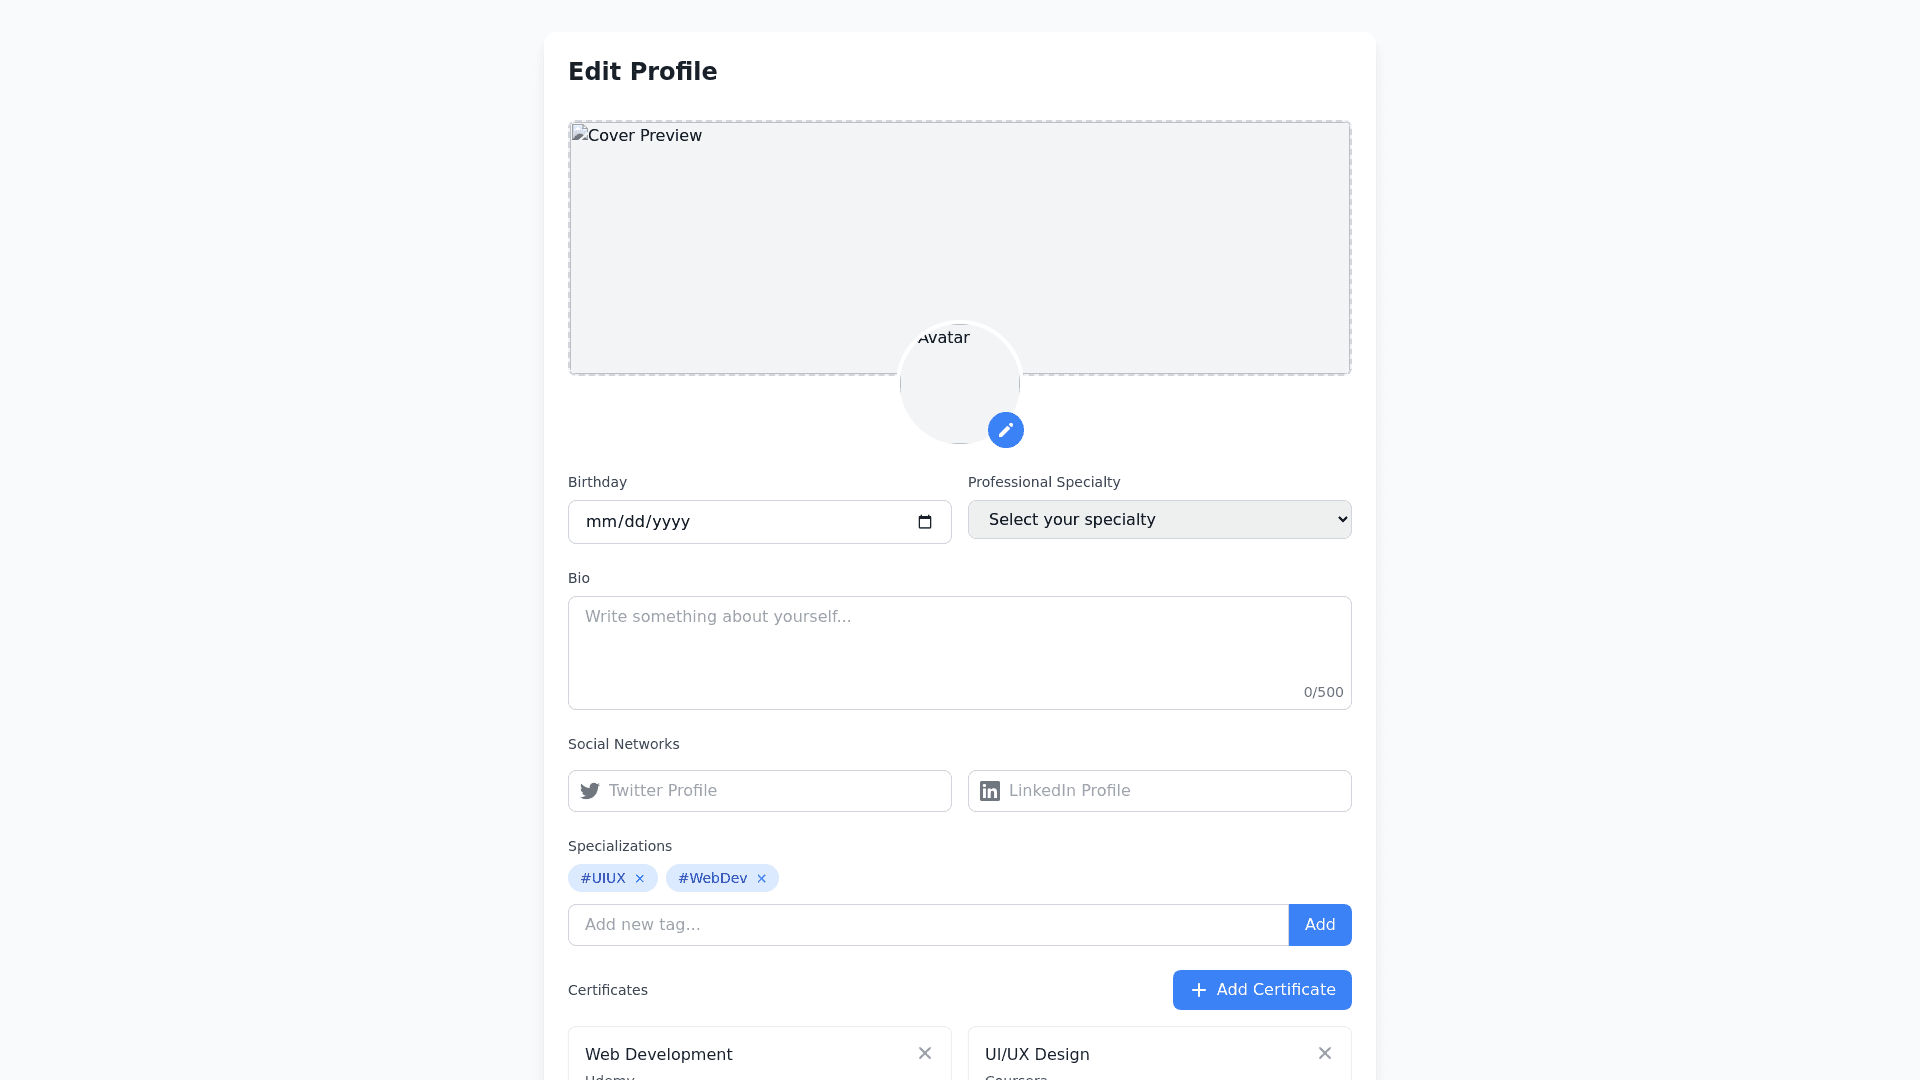1920x1080 pixels.
Task: Delete the UI/UX Design certificate
Action: coord(1325,1053)
